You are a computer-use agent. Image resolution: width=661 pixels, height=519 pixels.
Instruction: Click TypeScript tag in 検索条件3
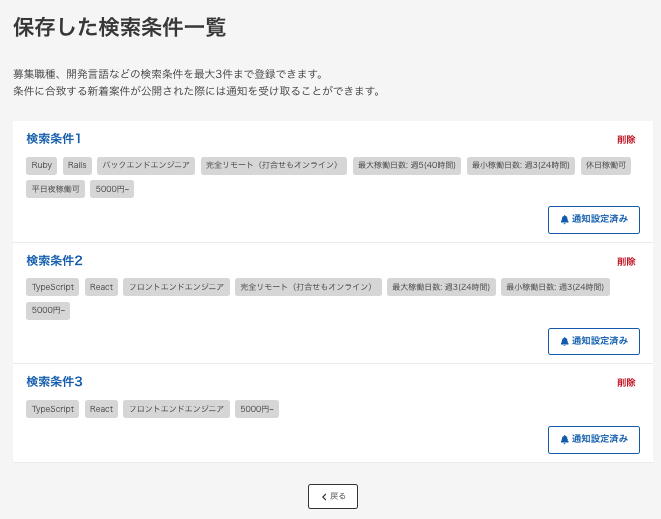pyautogui.click(x=52, y=409)
